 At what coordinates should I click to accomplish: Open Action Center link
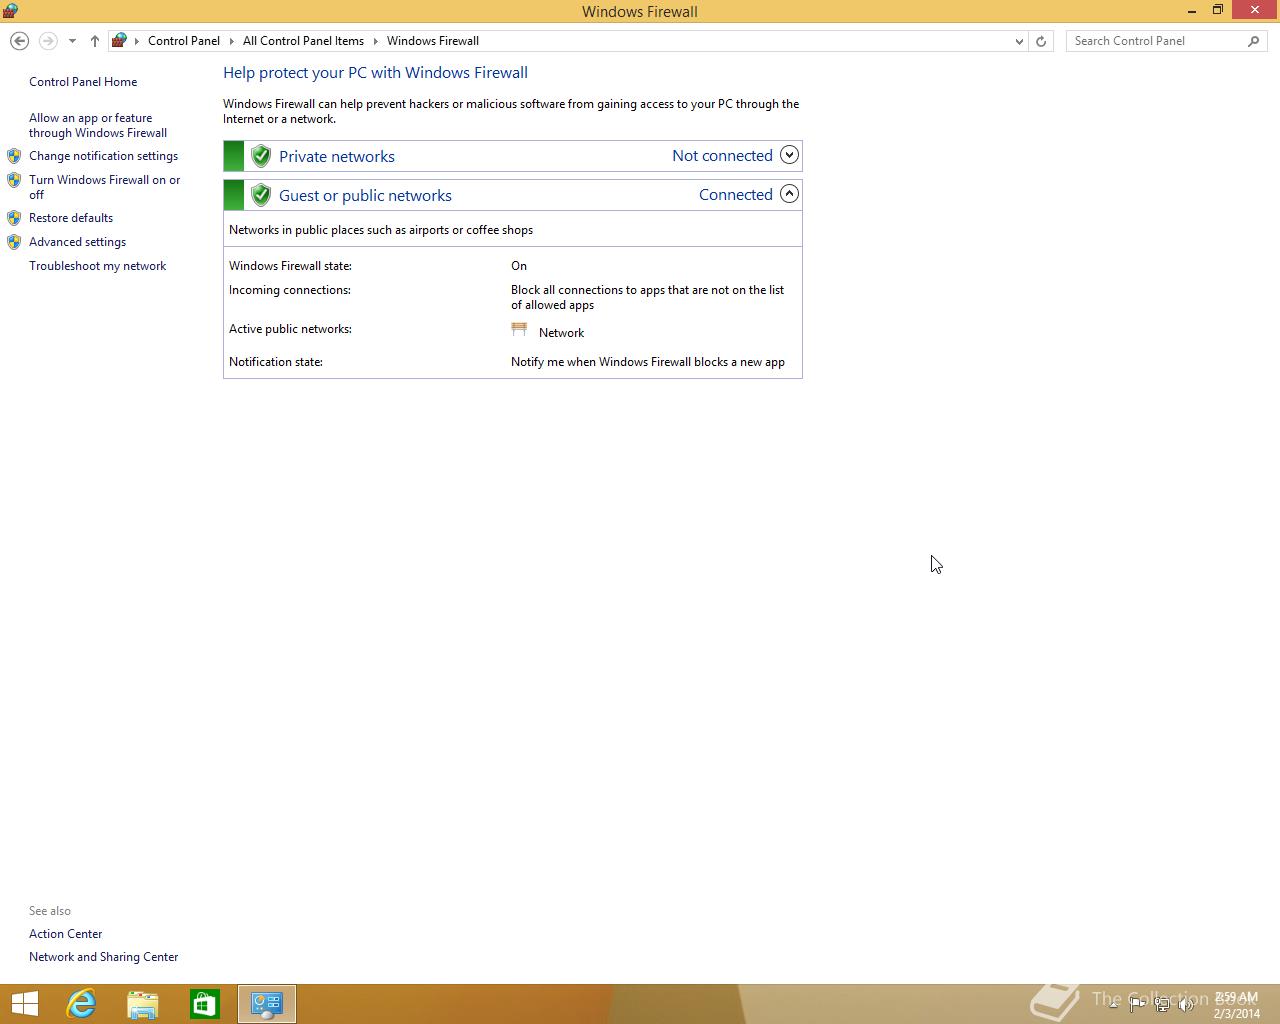65,934
